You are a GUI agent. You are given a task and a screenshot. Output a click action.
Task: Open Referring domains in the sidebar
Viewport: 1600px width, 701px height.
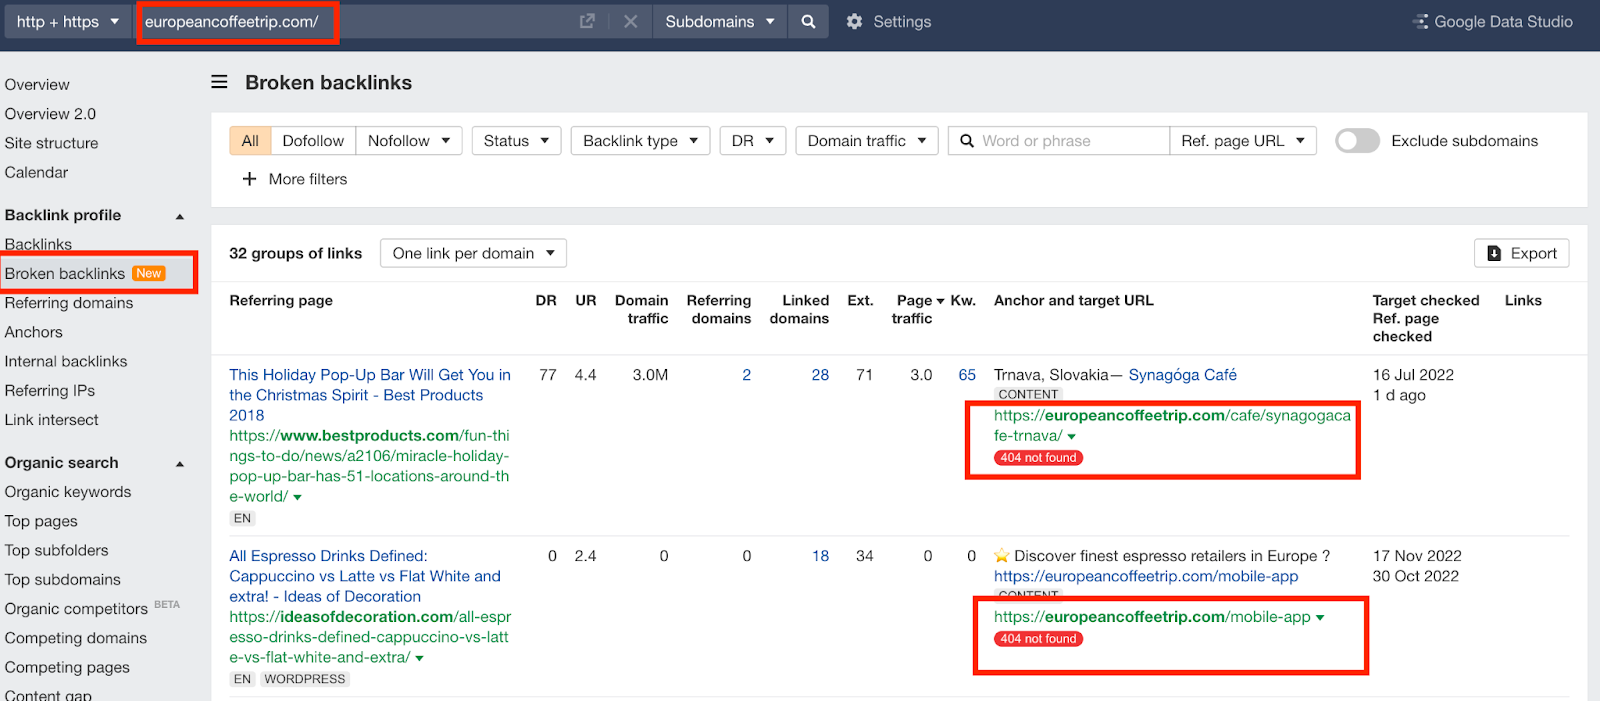point(69,303)
